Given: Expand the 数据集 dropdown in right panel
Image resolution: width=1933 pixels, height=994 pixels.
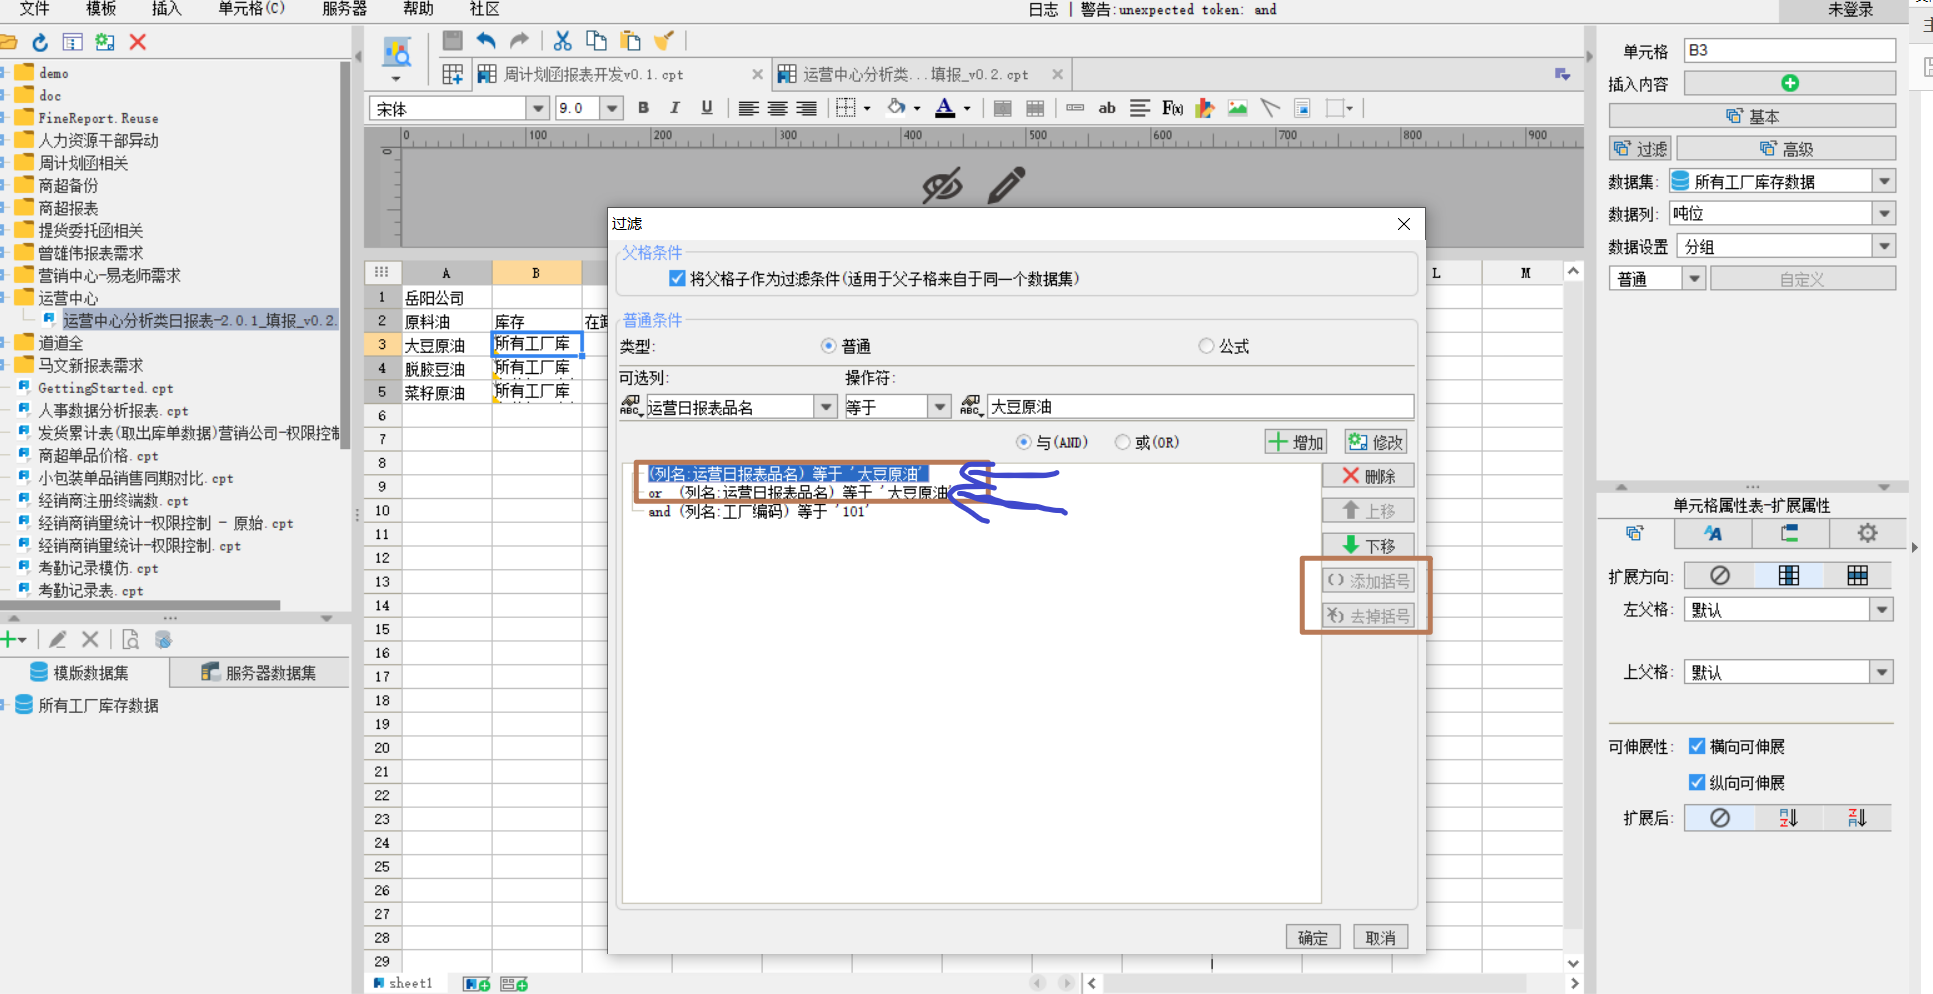Looking at the screenshot, I should tap(1885, 181).
